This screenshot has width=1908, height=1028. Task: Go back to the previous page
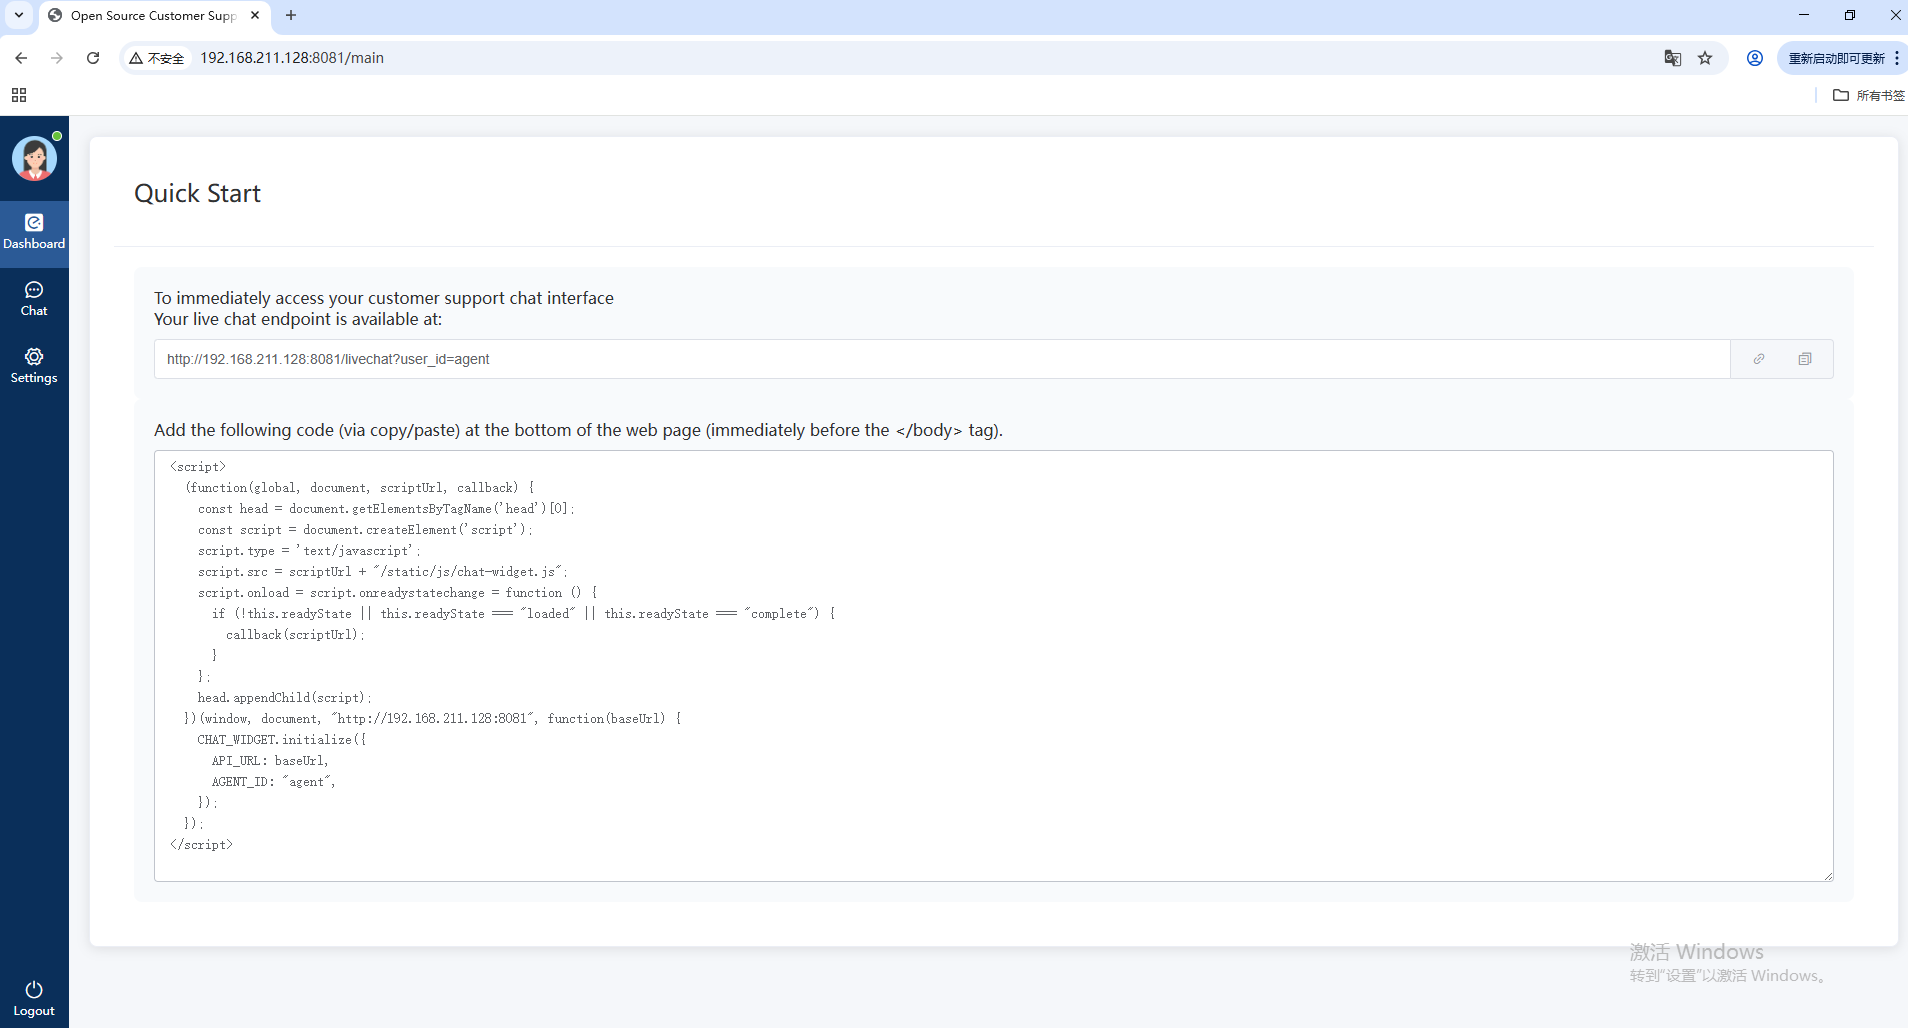pos(21,58)
